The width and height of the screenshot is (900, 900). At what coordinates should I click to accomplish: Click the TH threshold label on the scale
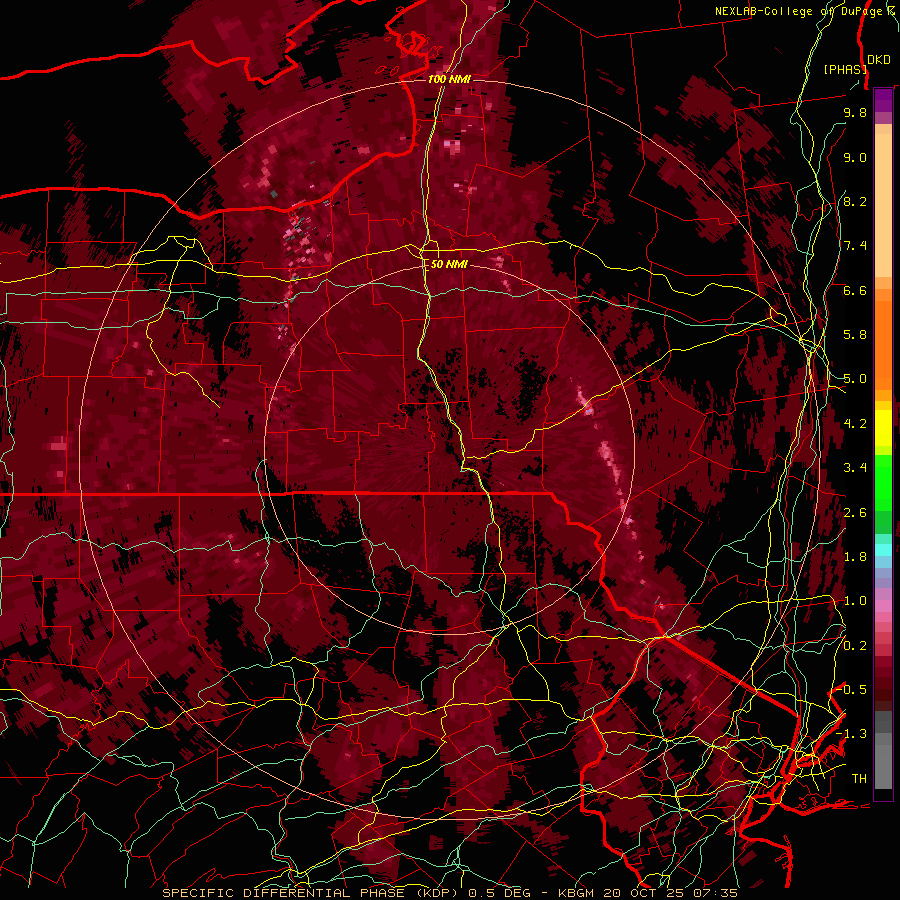(859, 778)
